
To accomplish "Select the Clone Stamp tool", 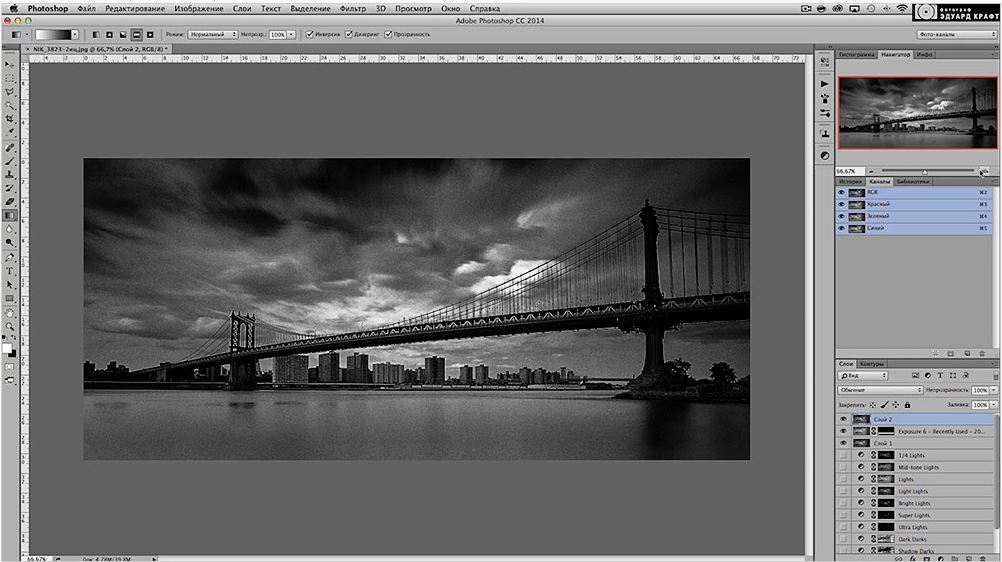I will (10, 174).
